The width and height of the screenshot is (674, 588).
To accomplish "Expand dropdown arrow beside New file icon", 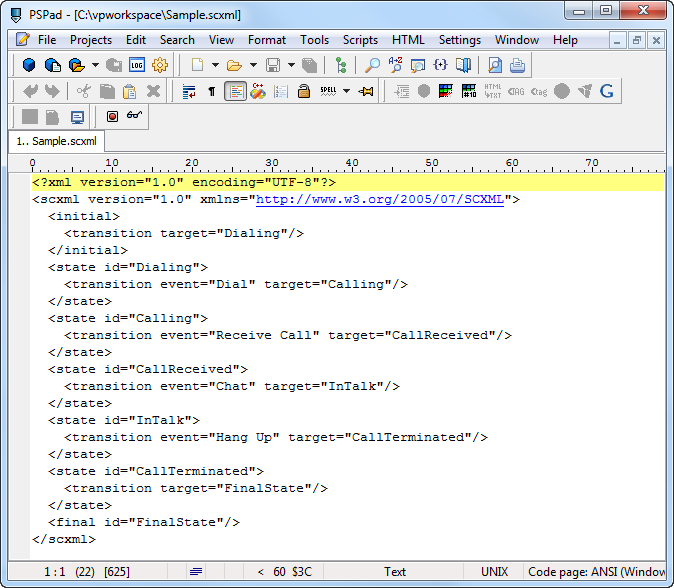I will click(215, 65).
